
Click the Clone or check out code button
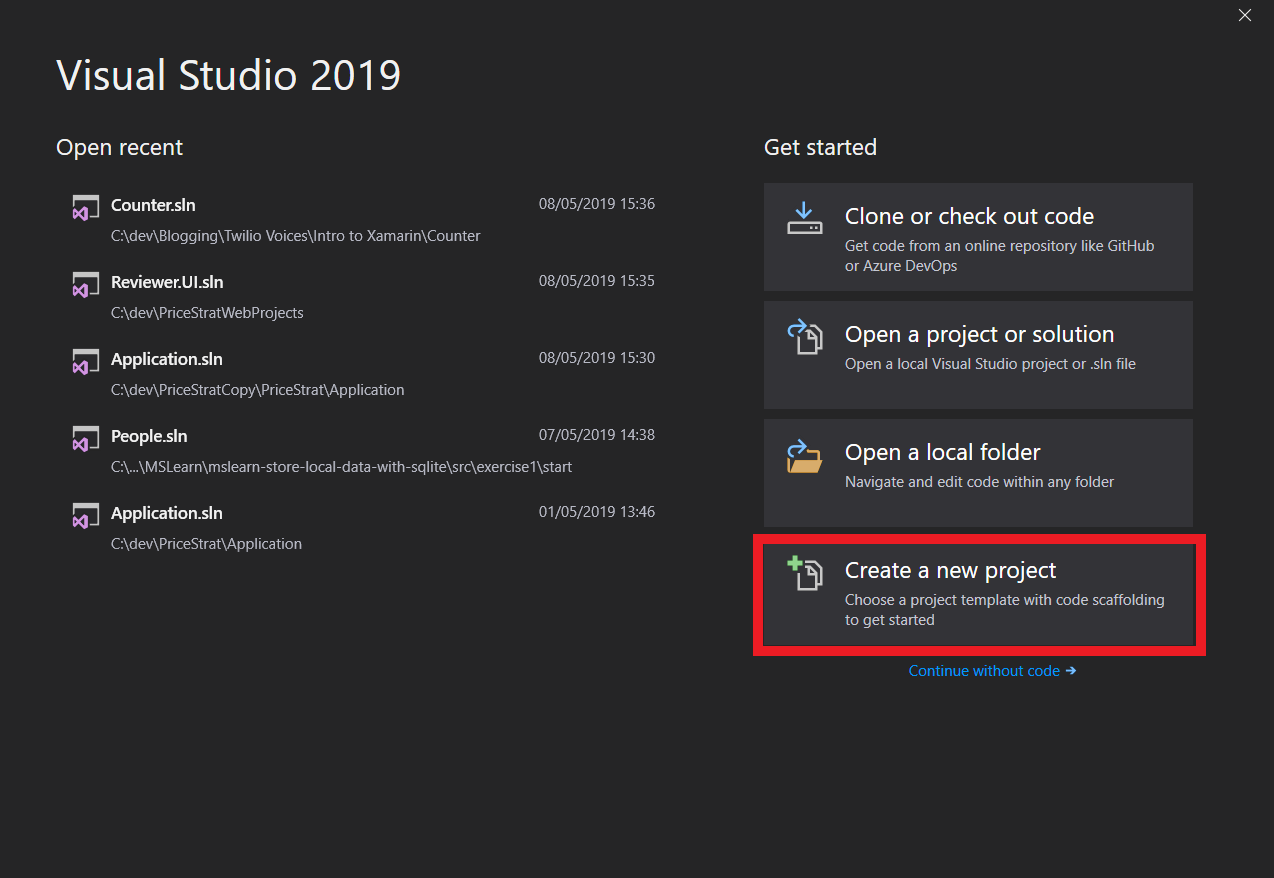click(x=978, y=237)
